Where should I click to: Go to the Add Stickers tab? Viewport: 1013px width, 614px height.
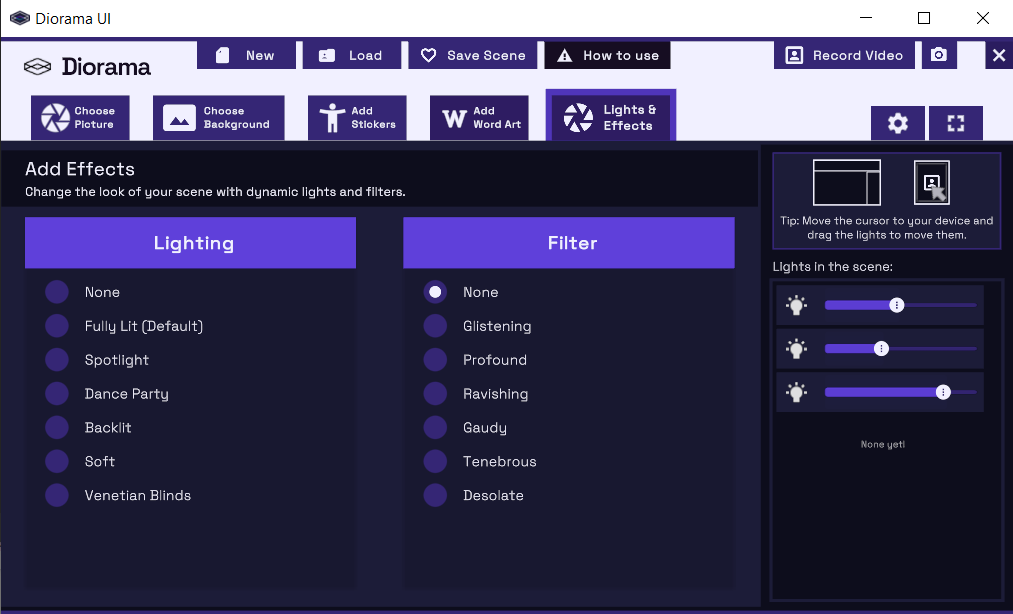click(357, 118)
